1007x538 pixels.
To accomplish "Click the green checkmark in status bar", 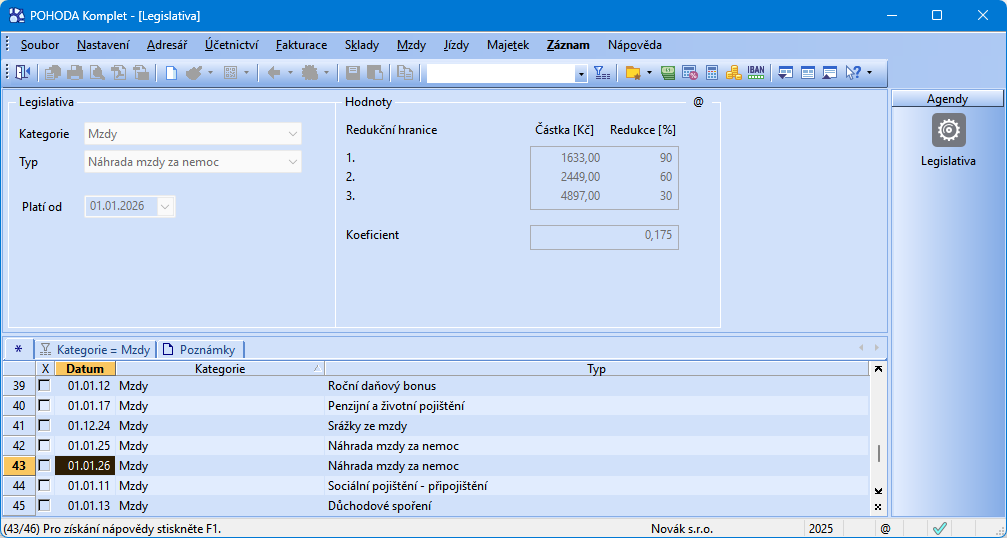I will [x=939, y=528].
